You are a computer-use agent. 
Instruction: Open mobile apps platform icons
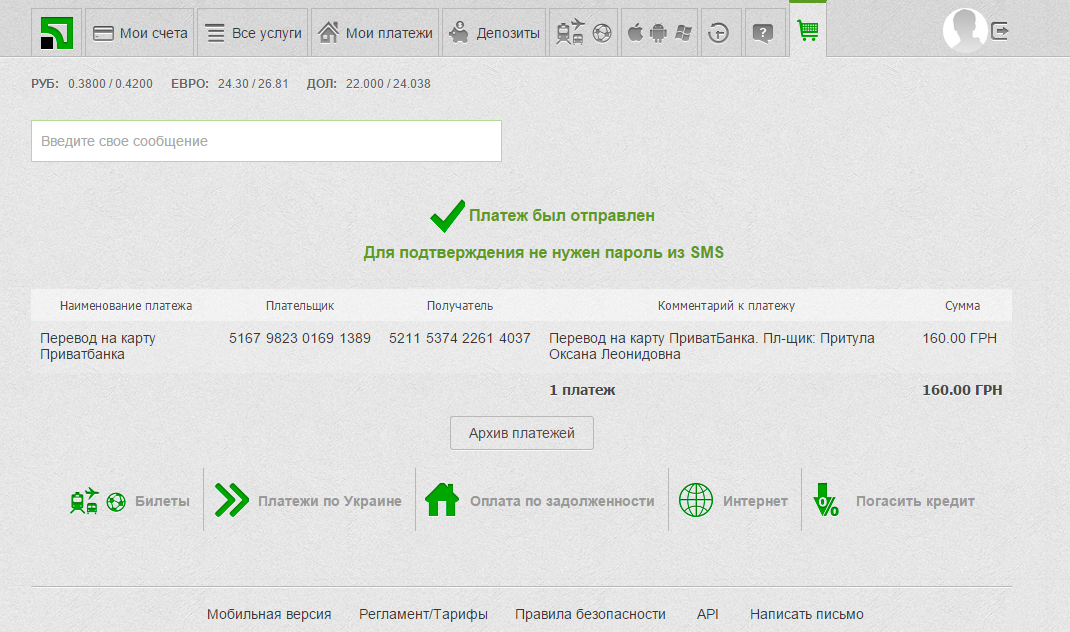pyautogui.click(x=659, y=33)
